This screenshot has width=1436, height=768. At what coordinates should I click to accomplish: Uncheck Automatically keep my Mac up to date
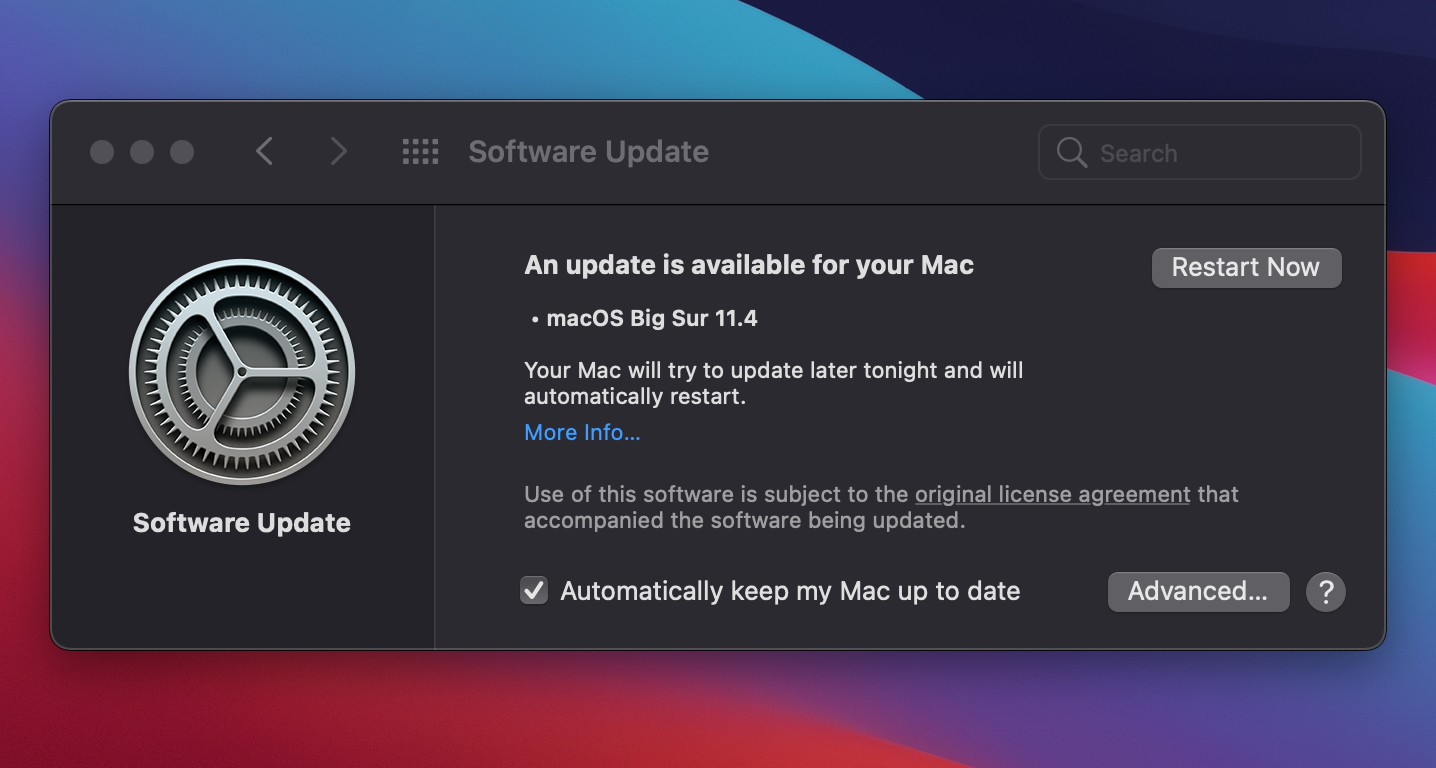click(x=534, y=591)
